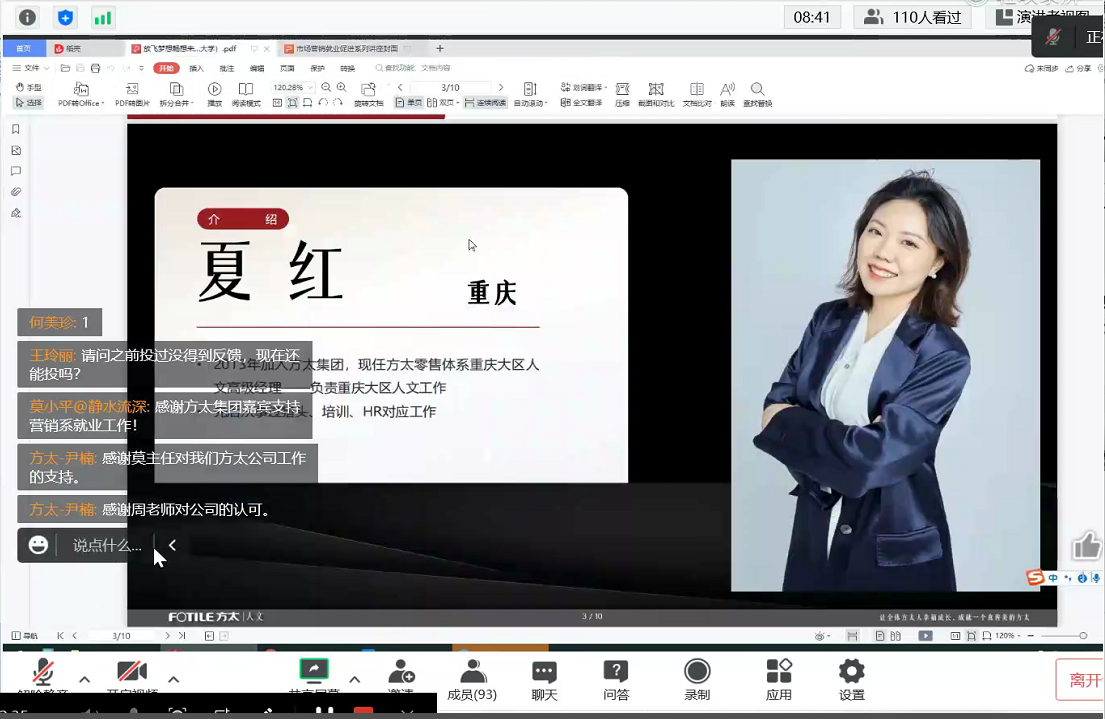Viewport: 1105px width, 719px height.
Task: Toggle the camera video button
Action: coord(132,672)
